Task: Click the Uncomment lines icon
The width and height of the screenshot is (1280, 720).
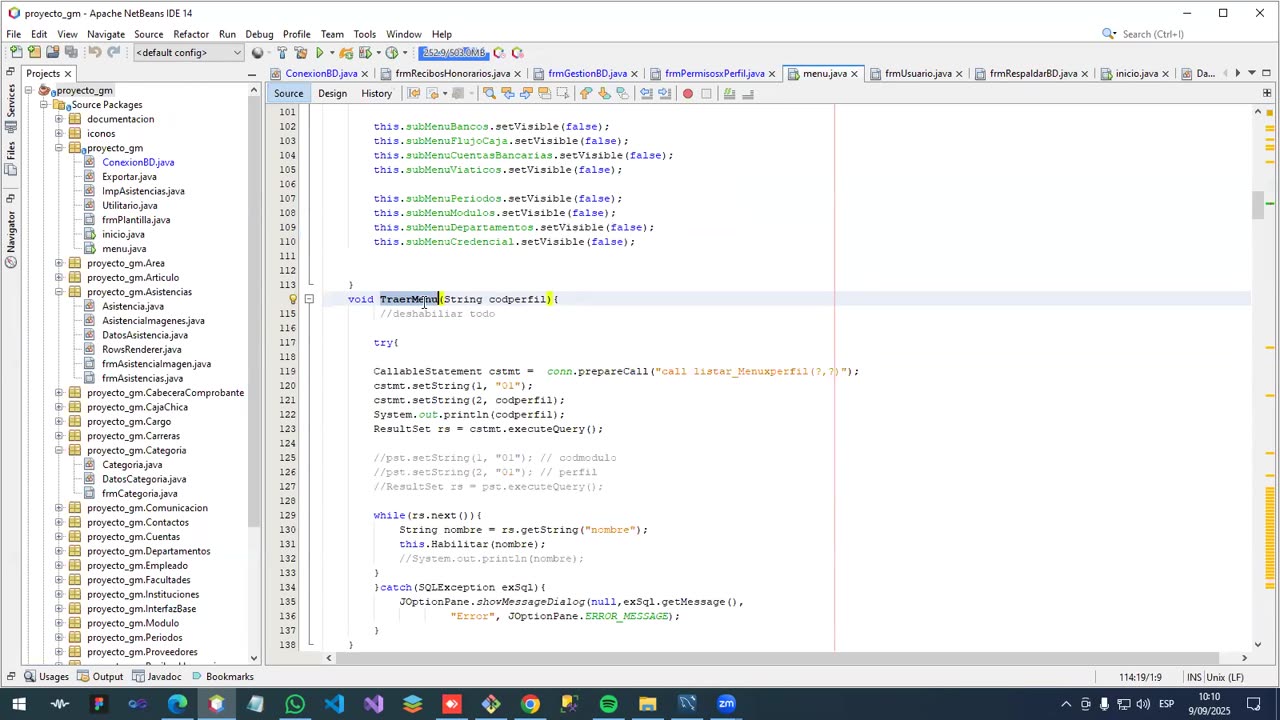Action: tap(747, 93)
